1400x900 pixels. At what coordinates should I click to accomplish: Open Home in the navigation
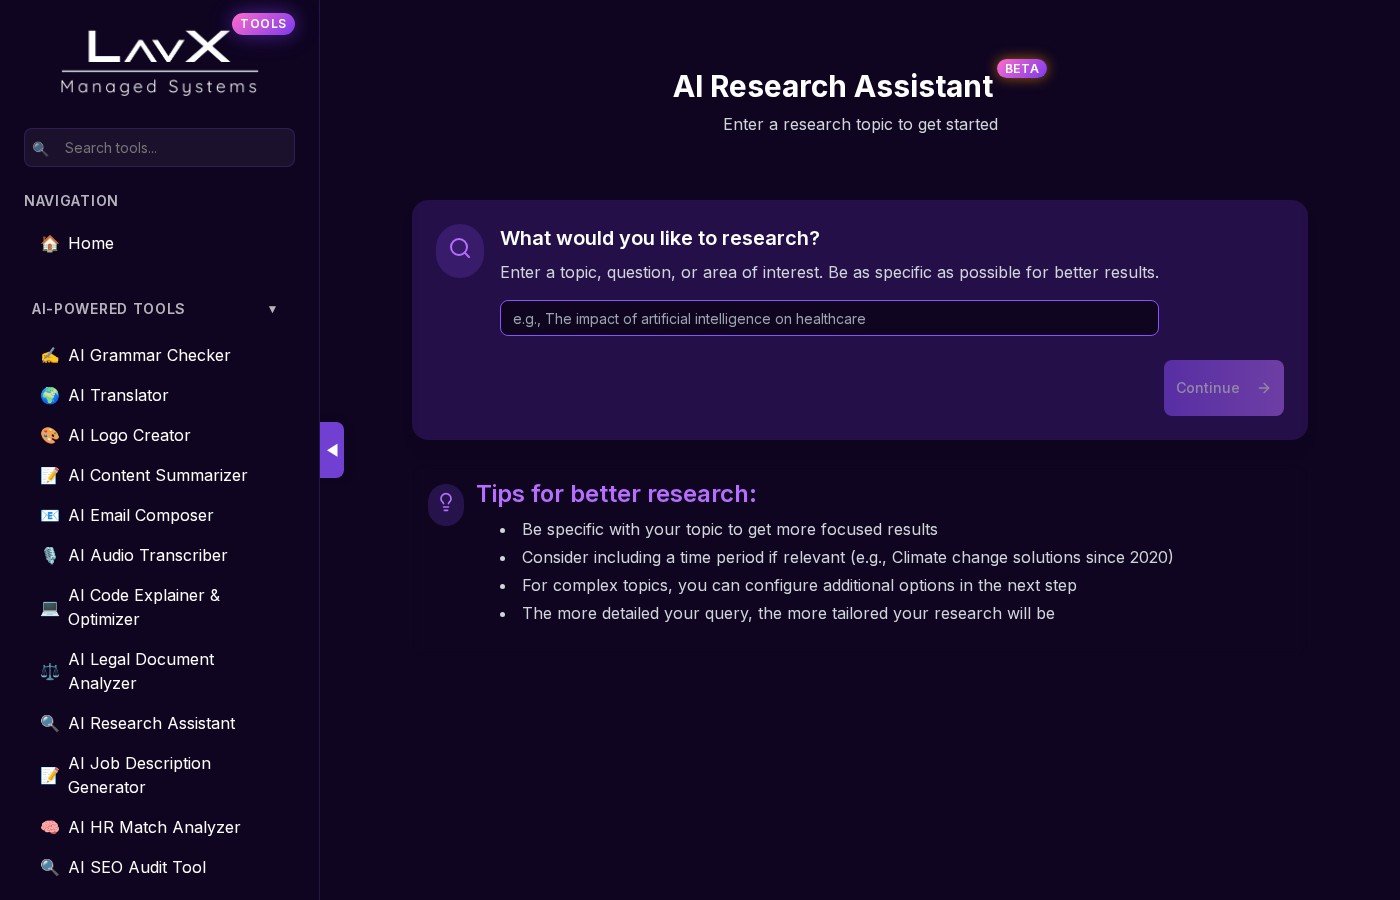(x=90, y=243)
